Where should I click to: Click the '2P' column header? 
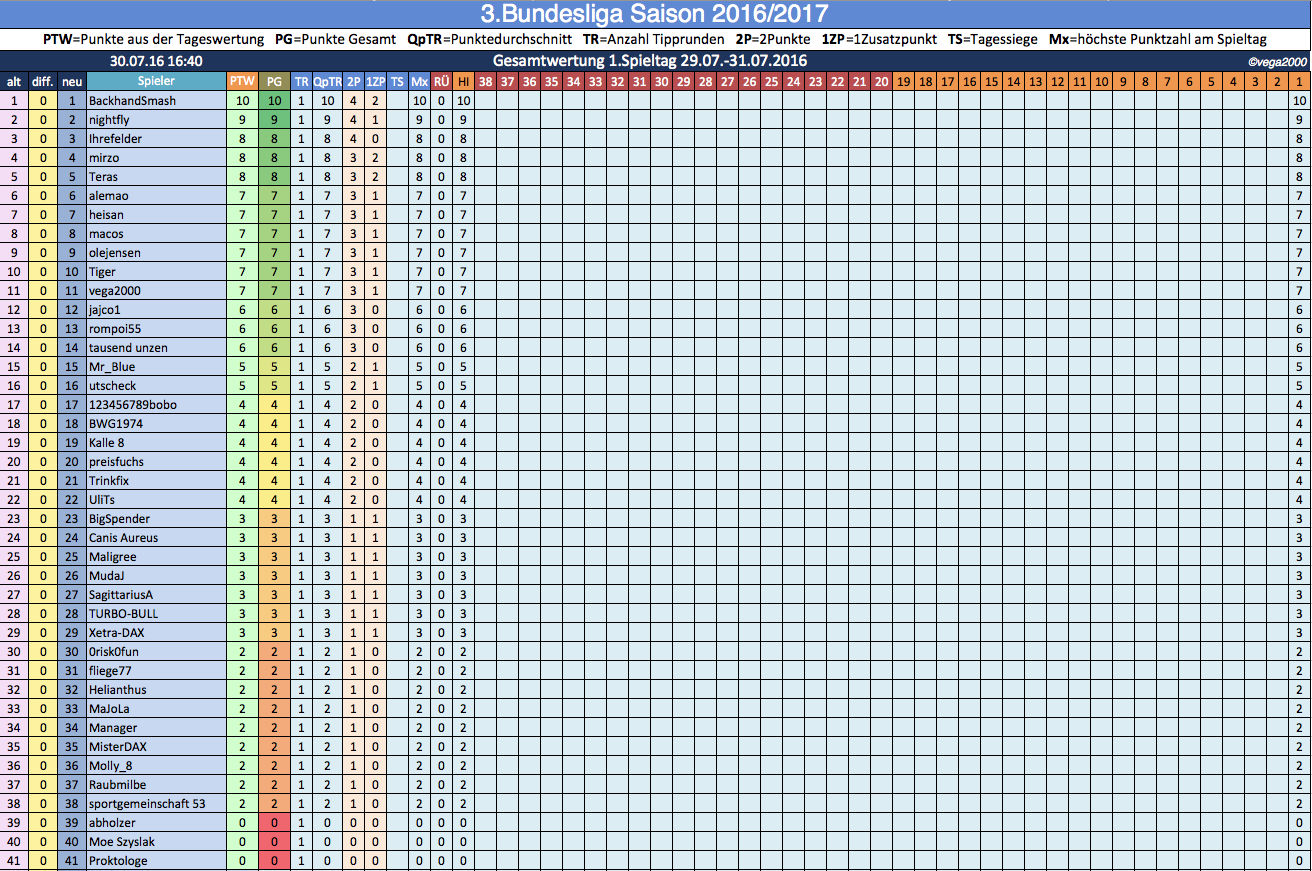[x=353, y=81]
